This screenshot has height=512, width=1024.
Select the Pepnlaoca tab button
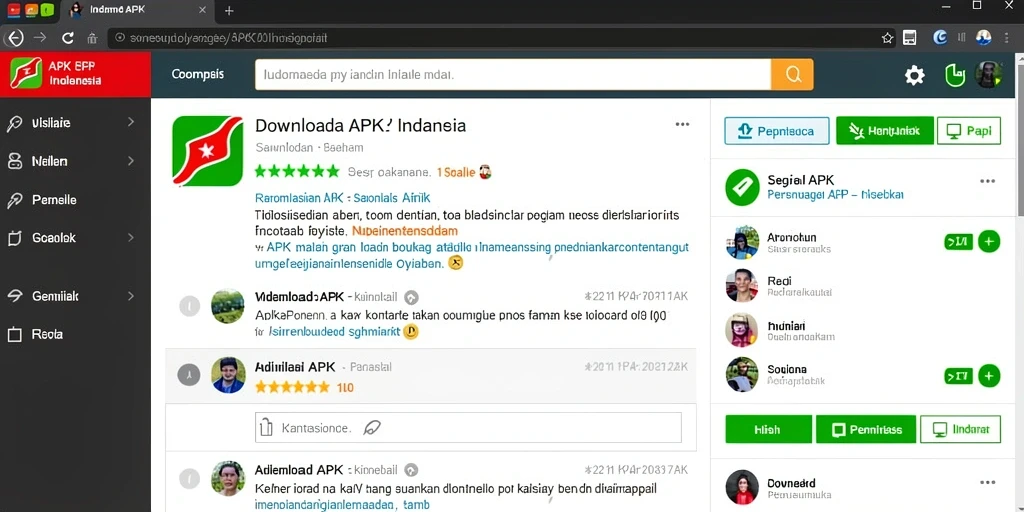click(x=777, y=131)
